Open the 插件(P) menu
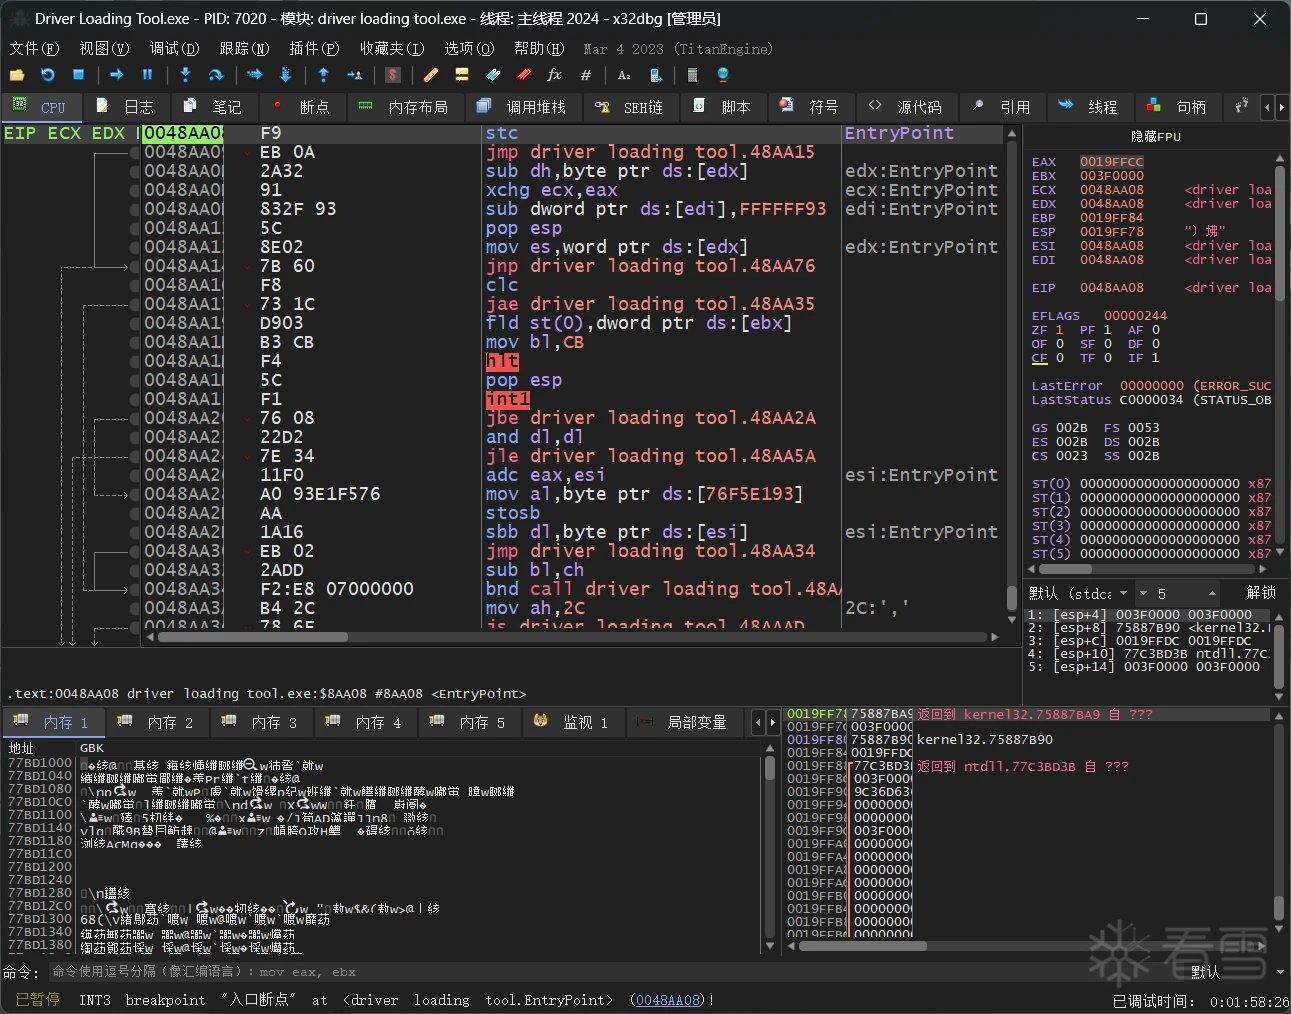1291x1014 pixels. pos(314,49)
